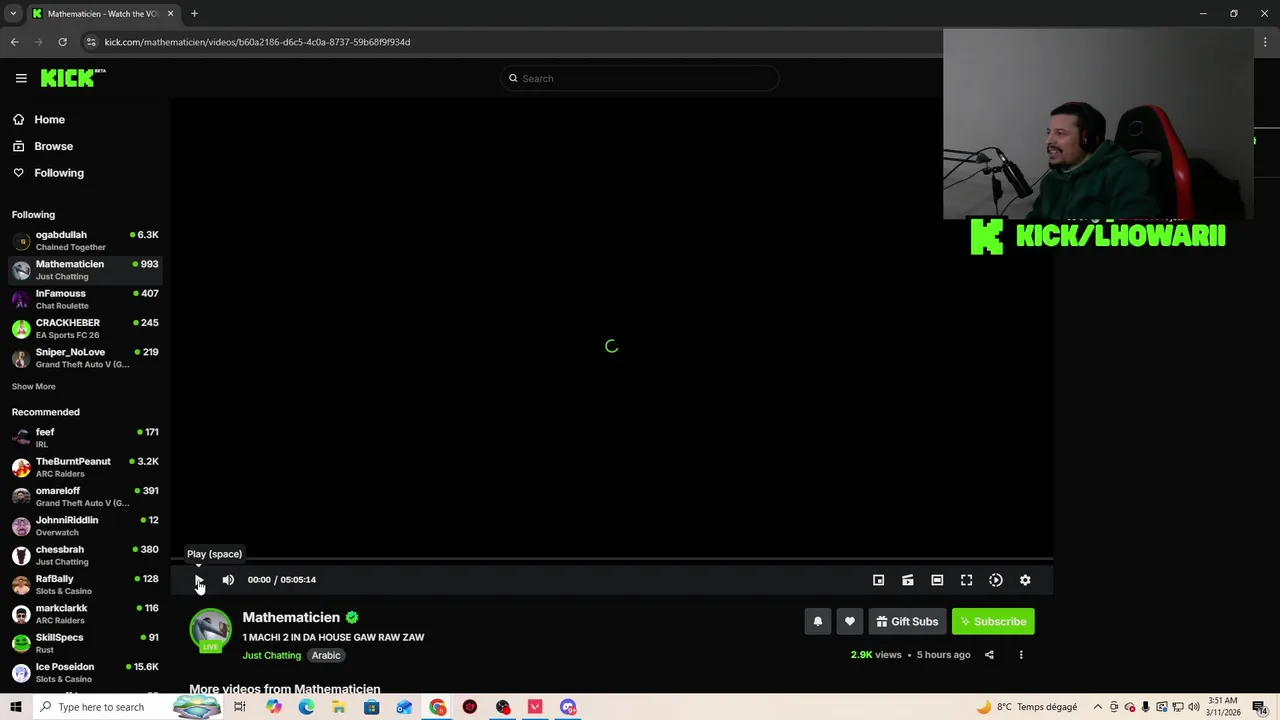Open new browser tab
Viewport: 1280px width, 720px height.
[194, 14]
